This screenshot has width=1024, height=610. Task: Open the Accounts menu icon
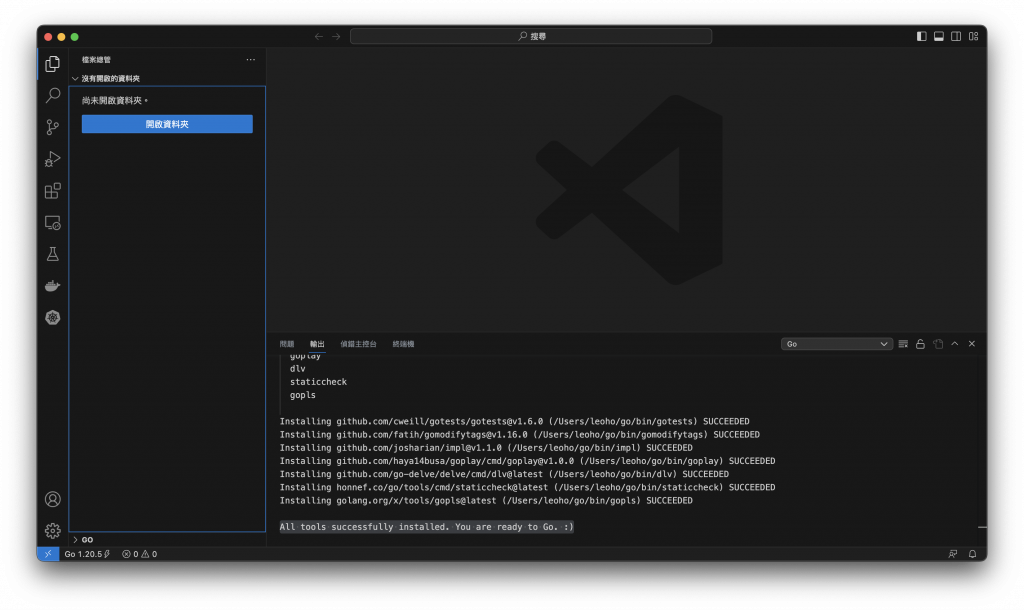point(53,499)
